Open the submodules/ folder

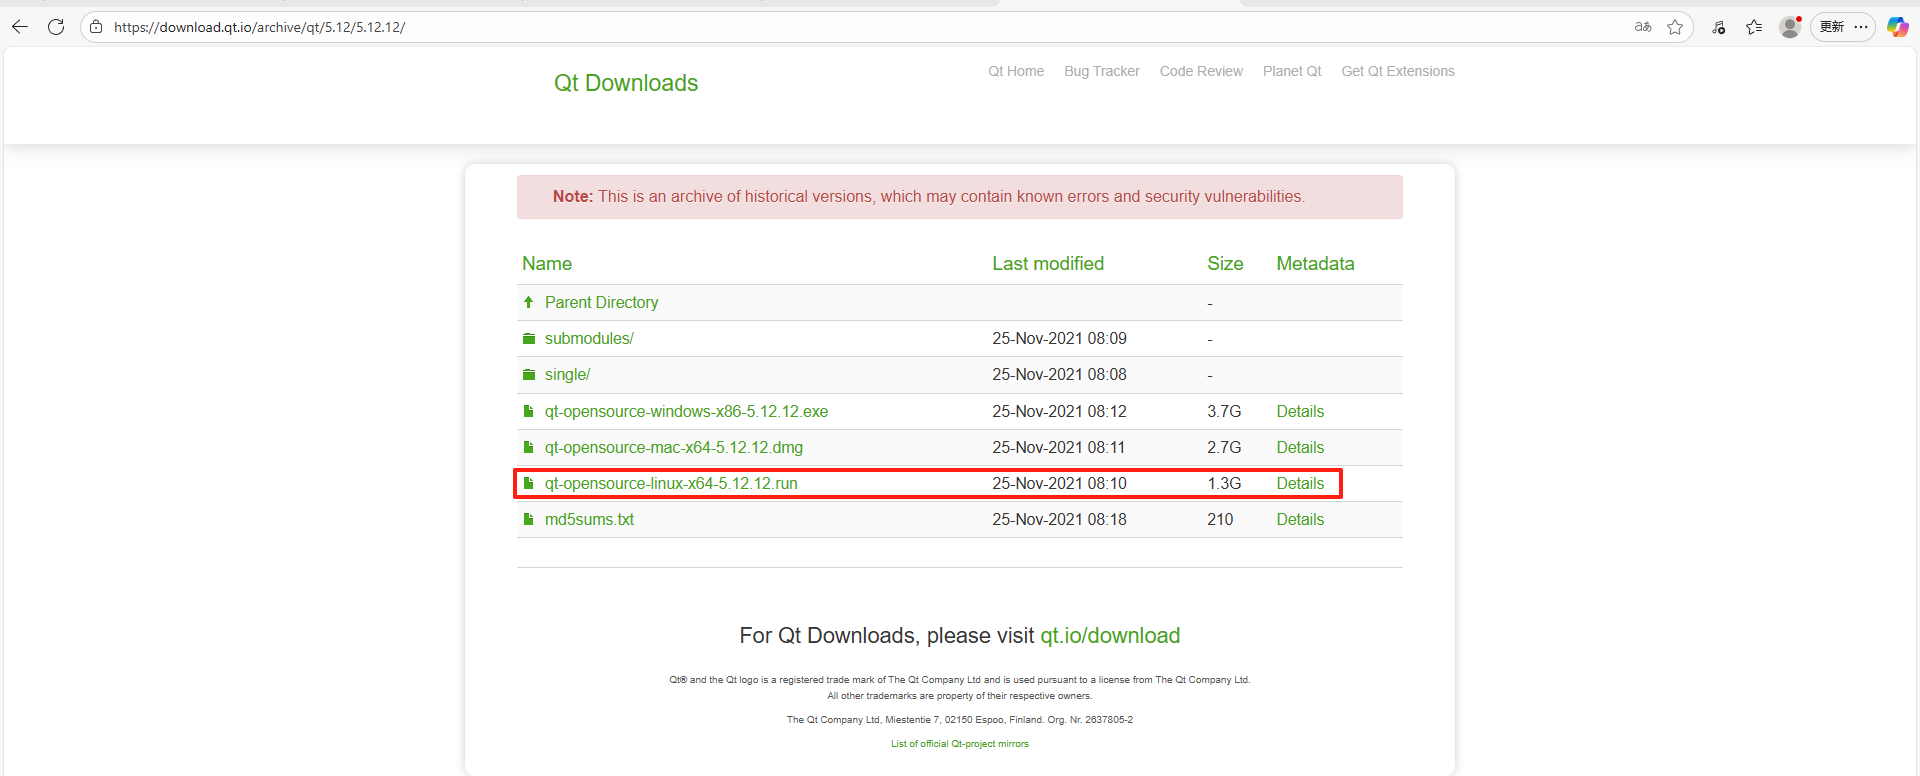(589, 338)
